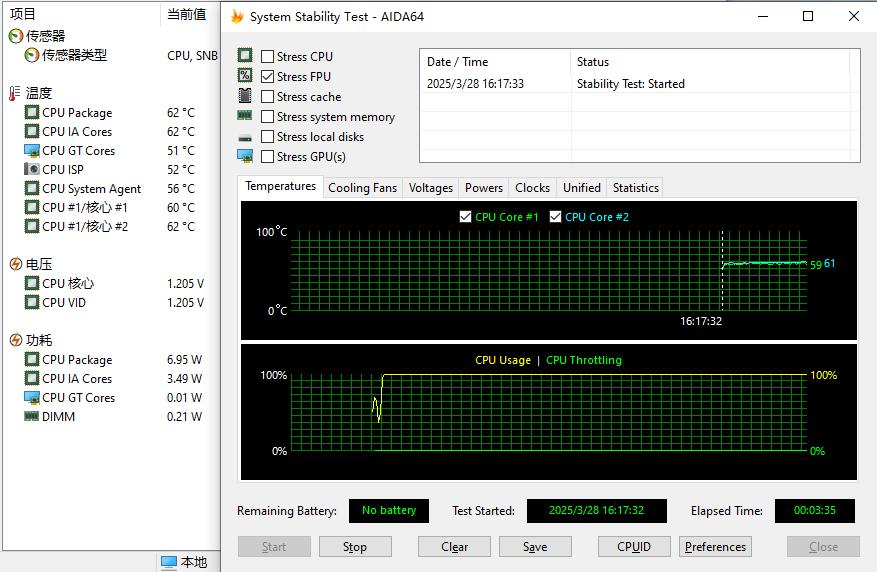This screenshot has width=877, height=572.
Task: Click the CPU #1/核心 #1 chip icon
Action: click(x=32, y=207)
